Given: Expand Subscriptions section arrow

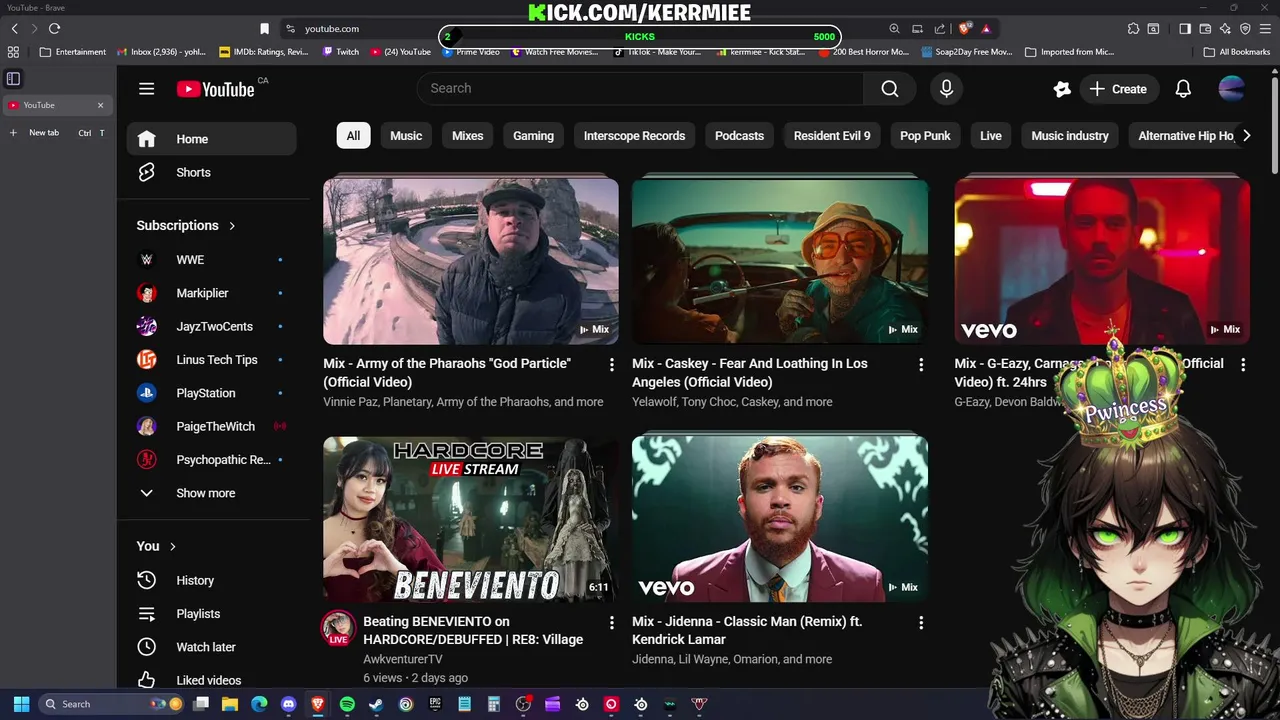Looking at the screenshot, I should tap(232, 226).
